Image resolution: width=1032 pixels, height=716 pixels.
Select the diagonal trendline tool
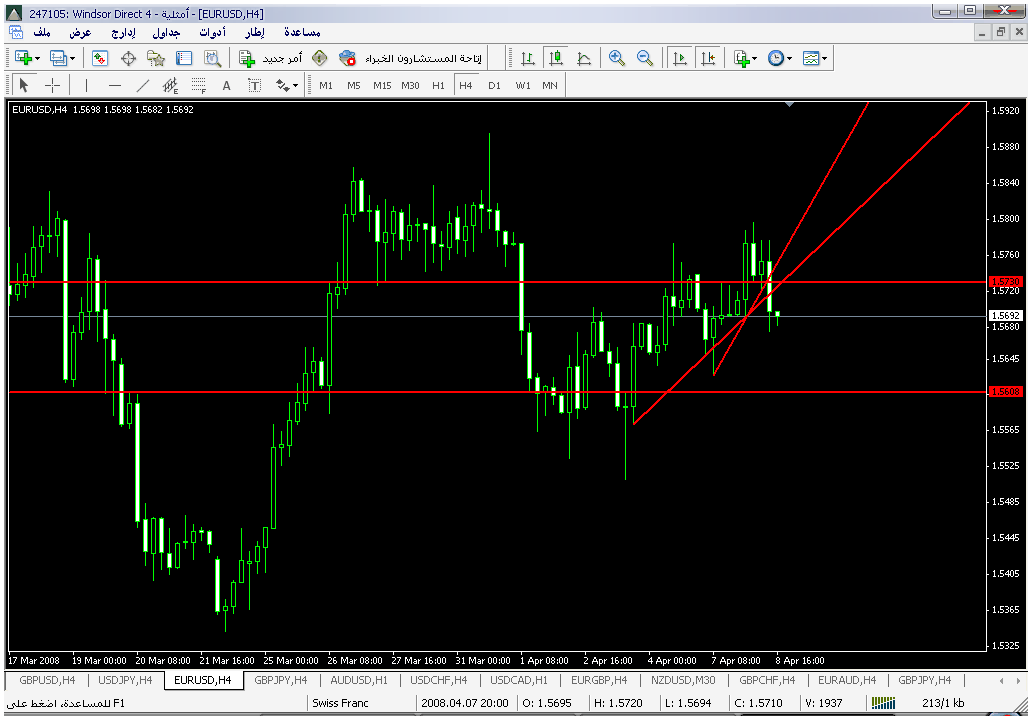(143, 86)
